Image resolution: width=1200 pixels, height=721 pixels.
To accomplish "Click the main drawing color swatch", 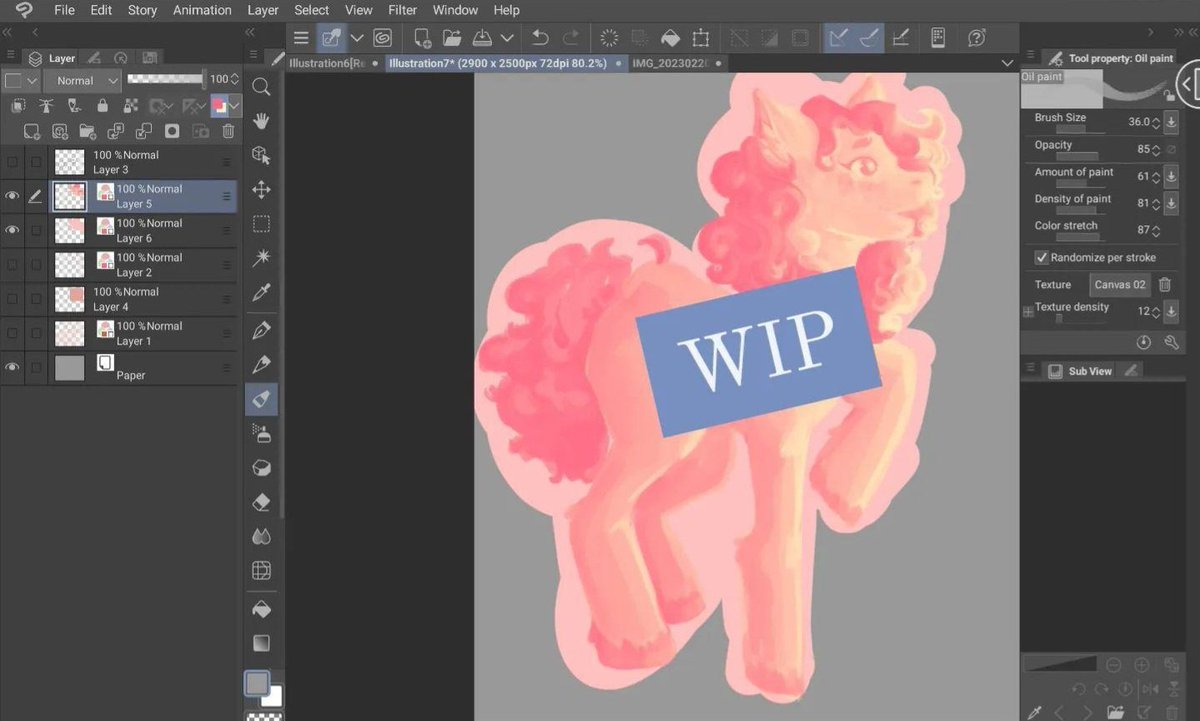I will pos(257,683).
